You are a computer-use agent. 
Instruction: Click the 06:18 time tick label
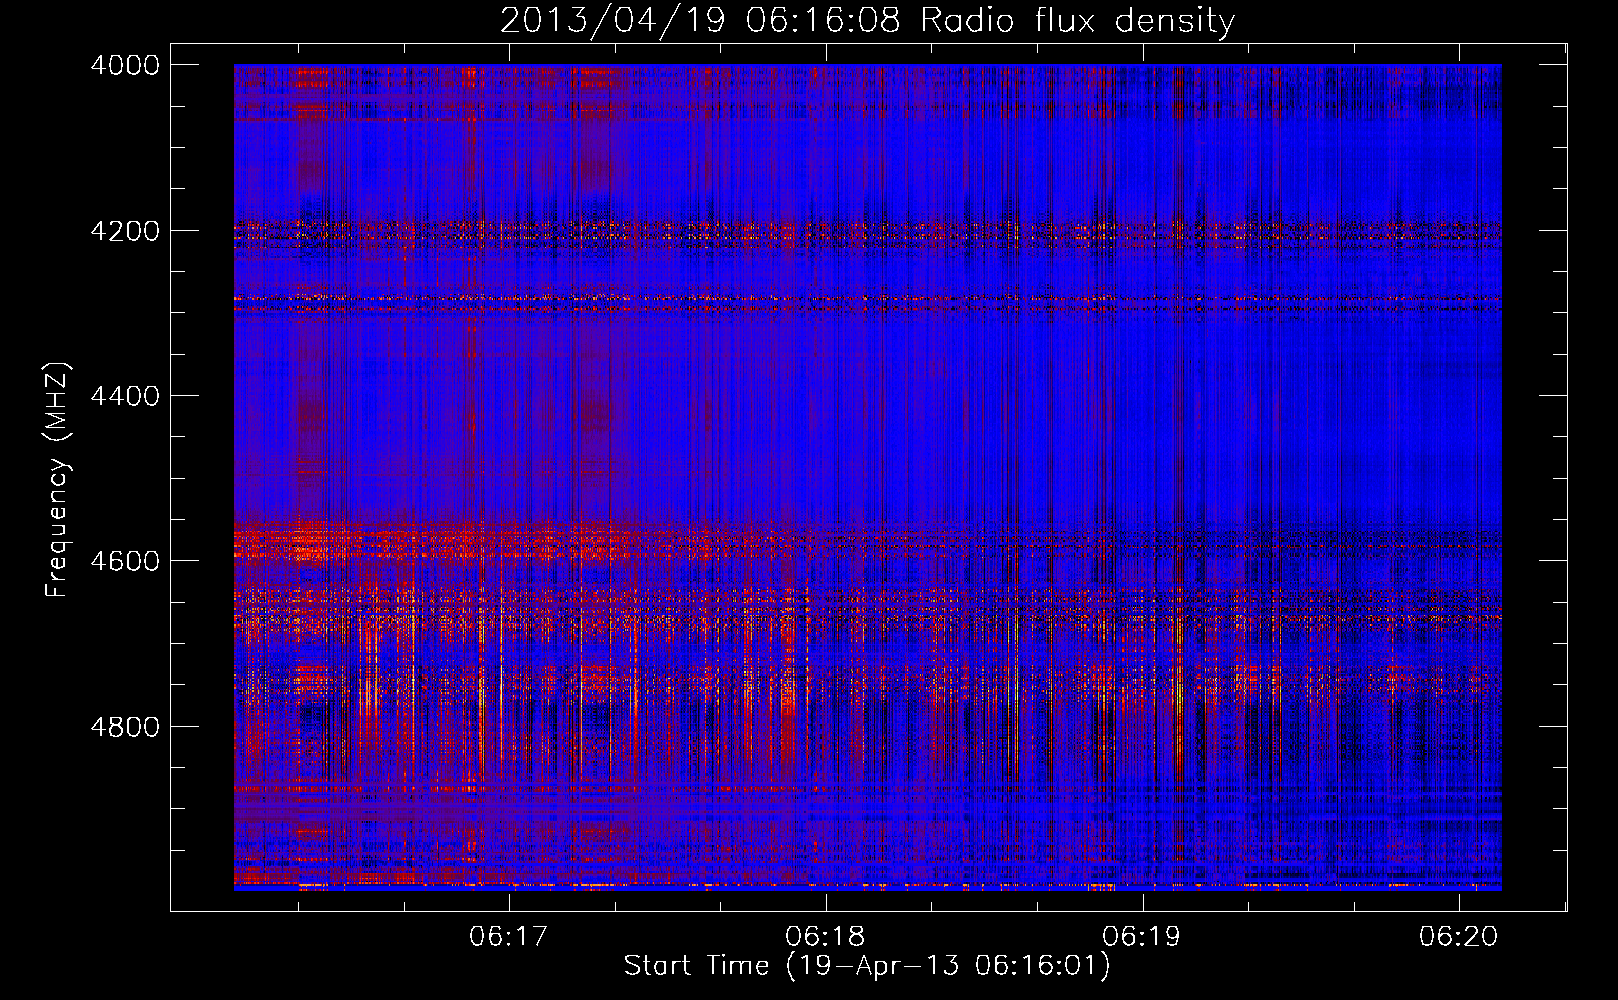[x=825, y=937]
